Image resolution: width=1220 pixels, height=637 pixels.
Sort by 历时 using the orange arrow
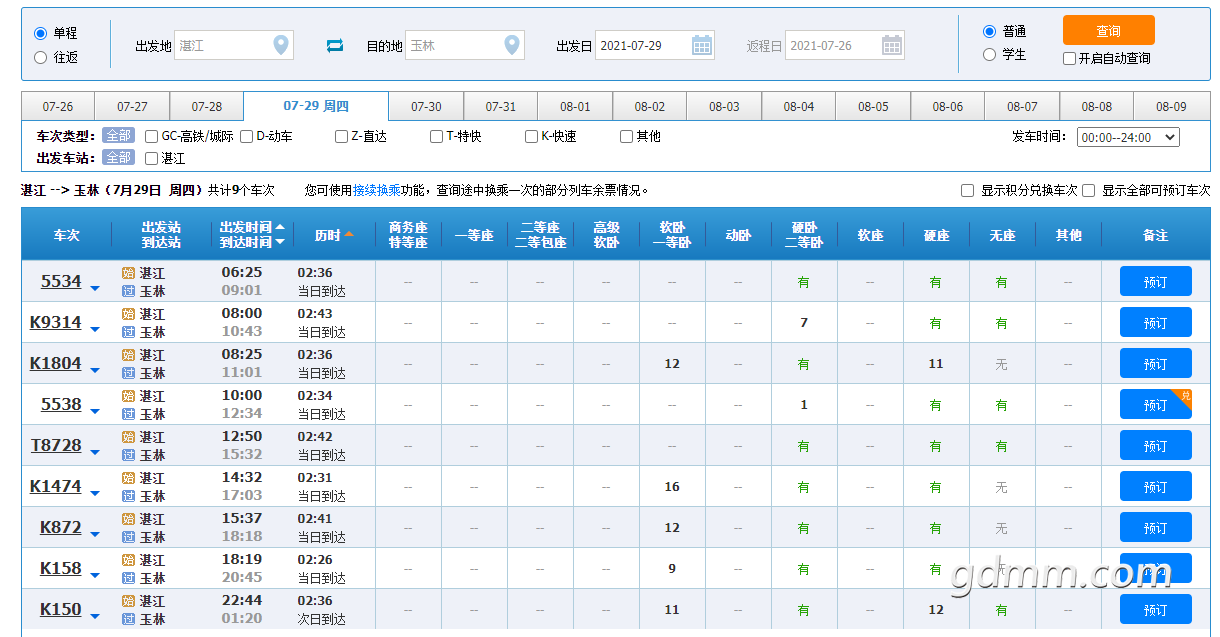(x=349, y=235)
